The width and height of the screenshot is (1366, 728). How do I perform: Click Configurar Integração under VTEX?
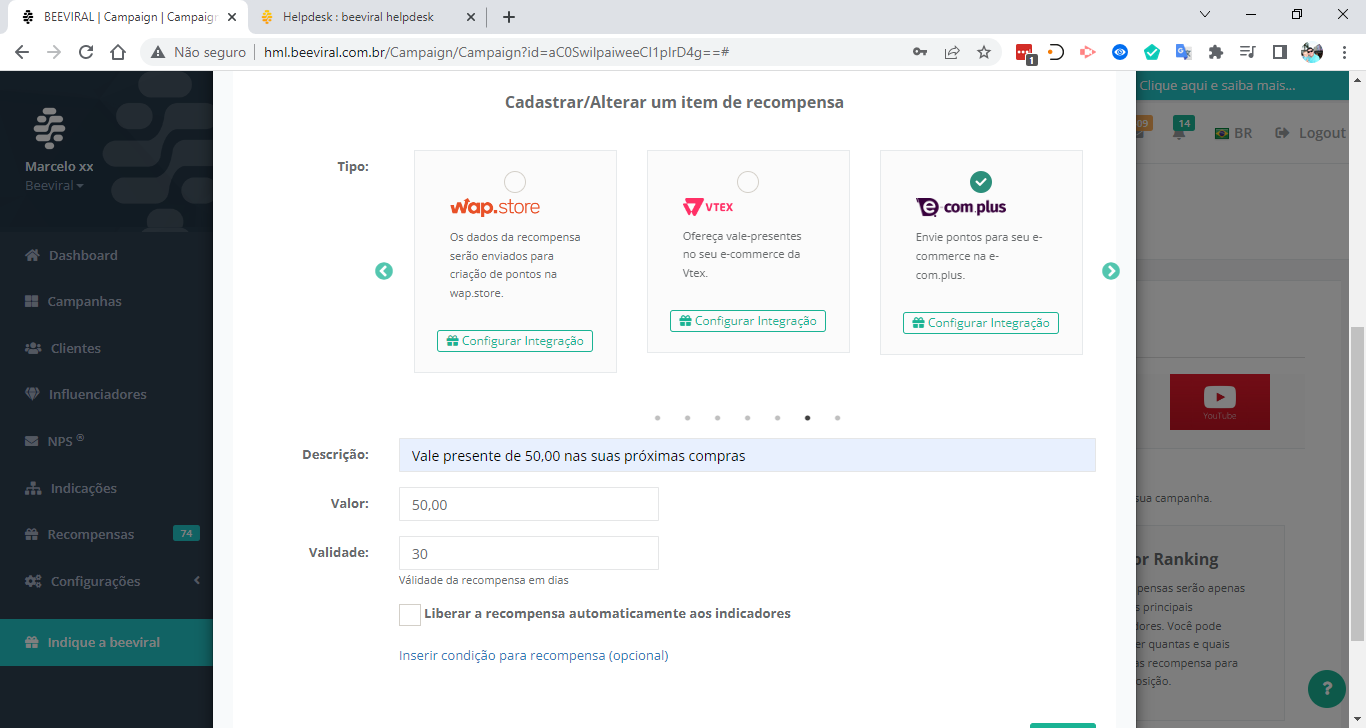[x=748, y=321]
